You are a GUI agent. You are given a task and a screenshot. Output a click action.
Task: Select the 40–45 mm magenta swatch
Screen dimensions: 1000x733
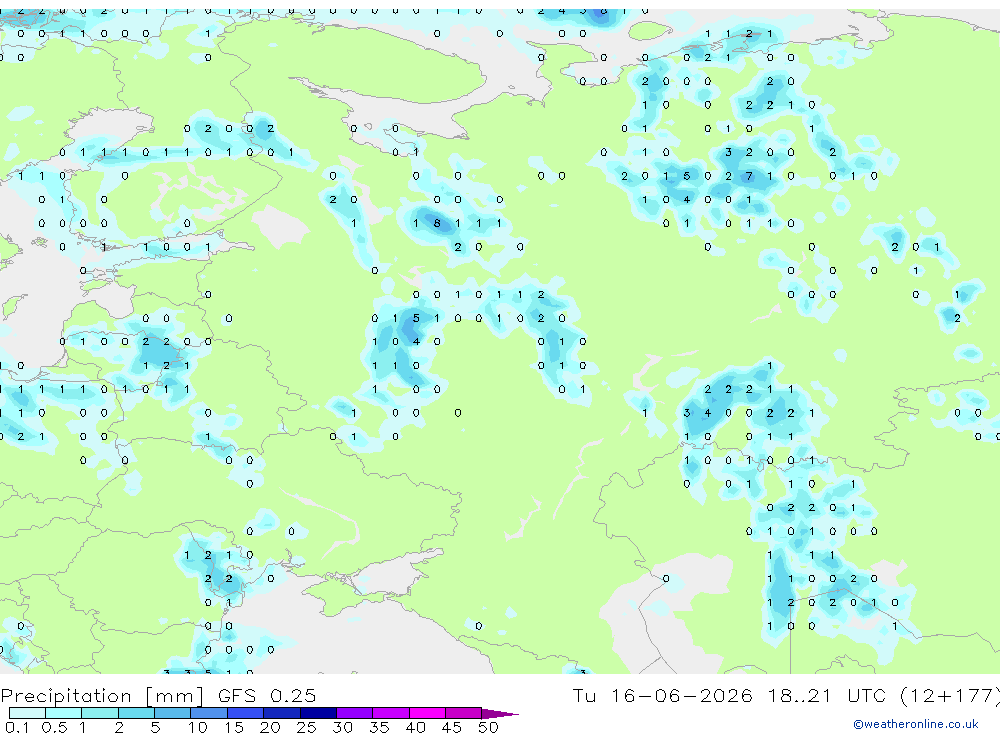tap(427, 713)
